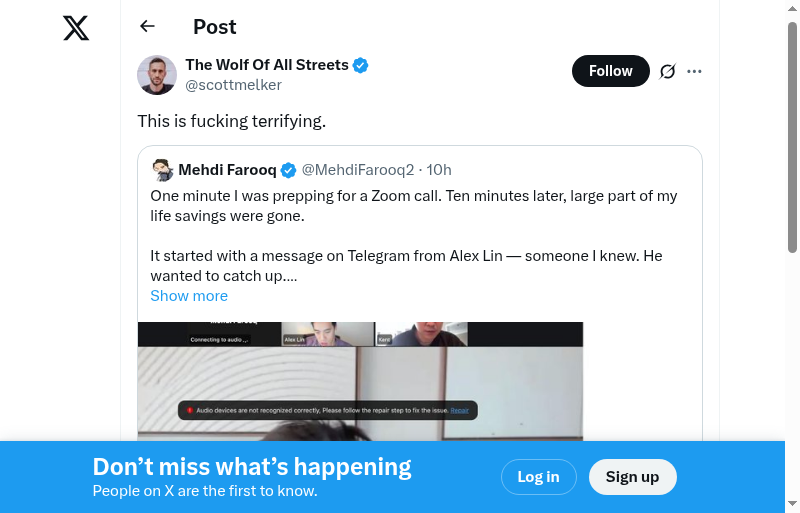Click verified badge next to Wolf Of All Streets

point(361,65)
